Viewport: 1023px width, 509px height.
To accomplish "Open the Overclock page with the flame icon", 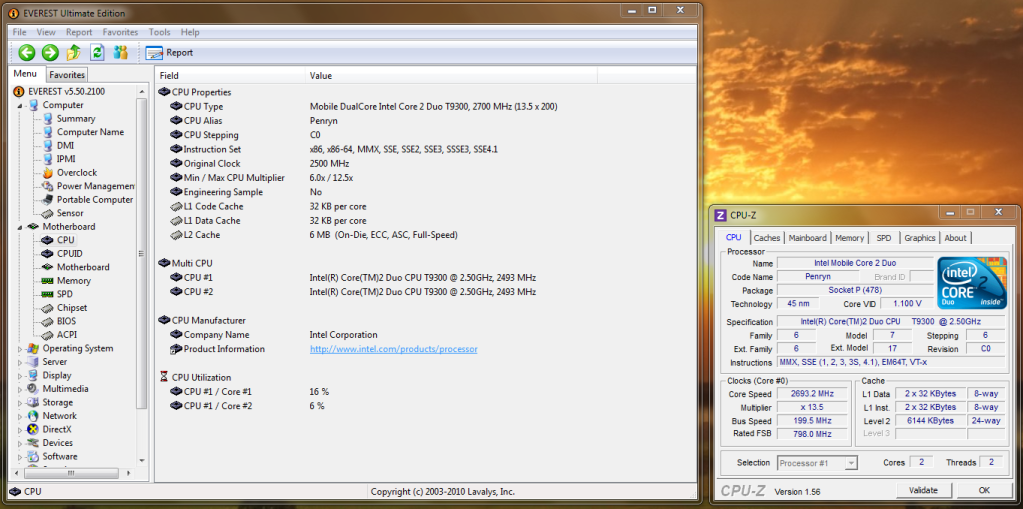I will pos(76,172).
